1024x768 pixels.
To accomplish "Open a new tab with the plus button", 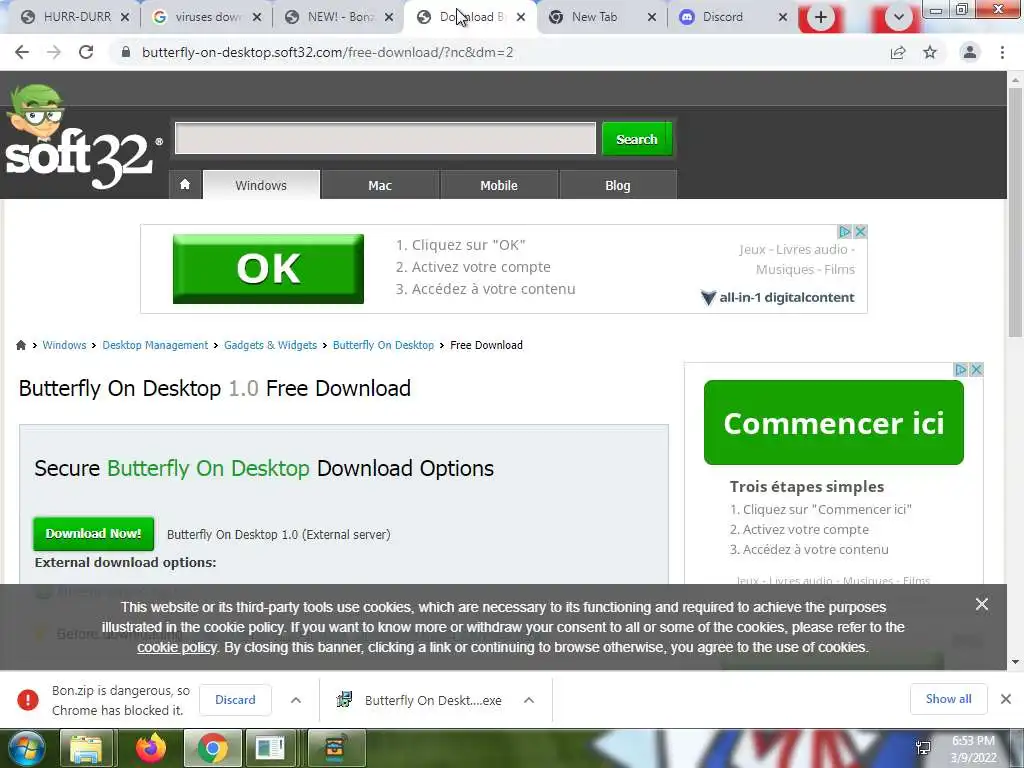I will click(821, 18).
